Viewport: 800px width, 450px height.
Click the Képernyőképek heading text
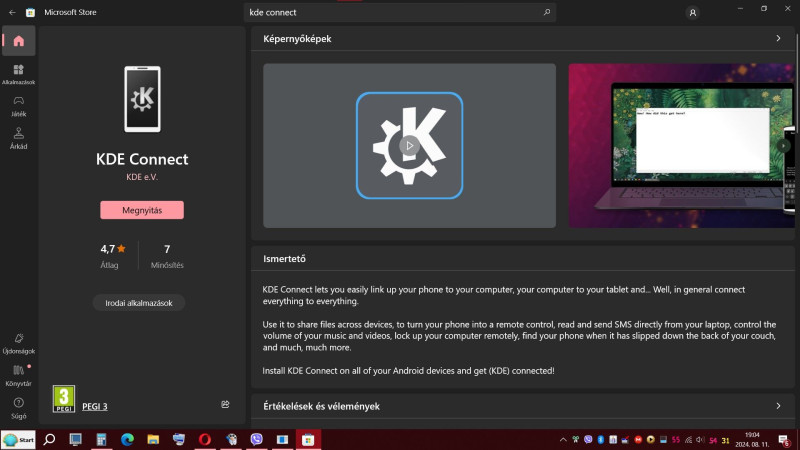pos(297,39)
